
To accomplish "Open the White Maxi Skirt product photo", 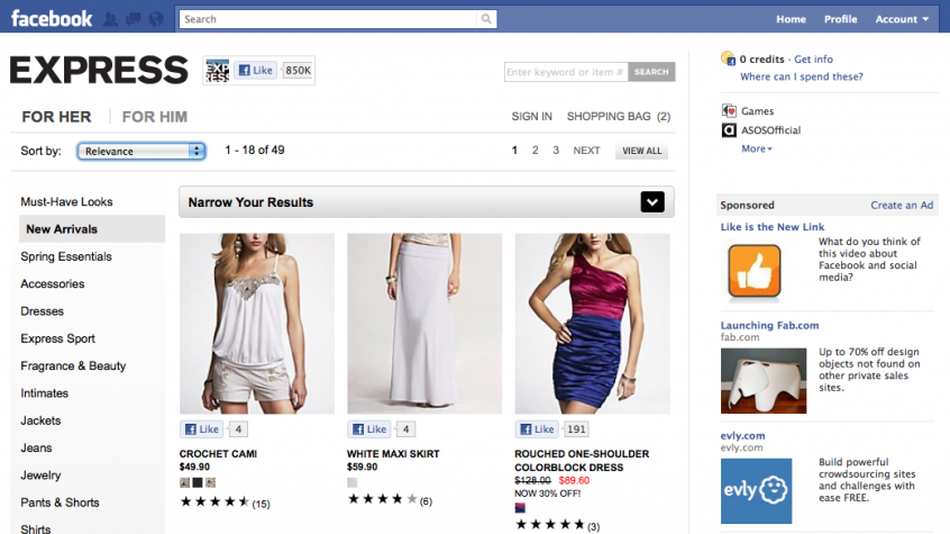I will [425, 324].
